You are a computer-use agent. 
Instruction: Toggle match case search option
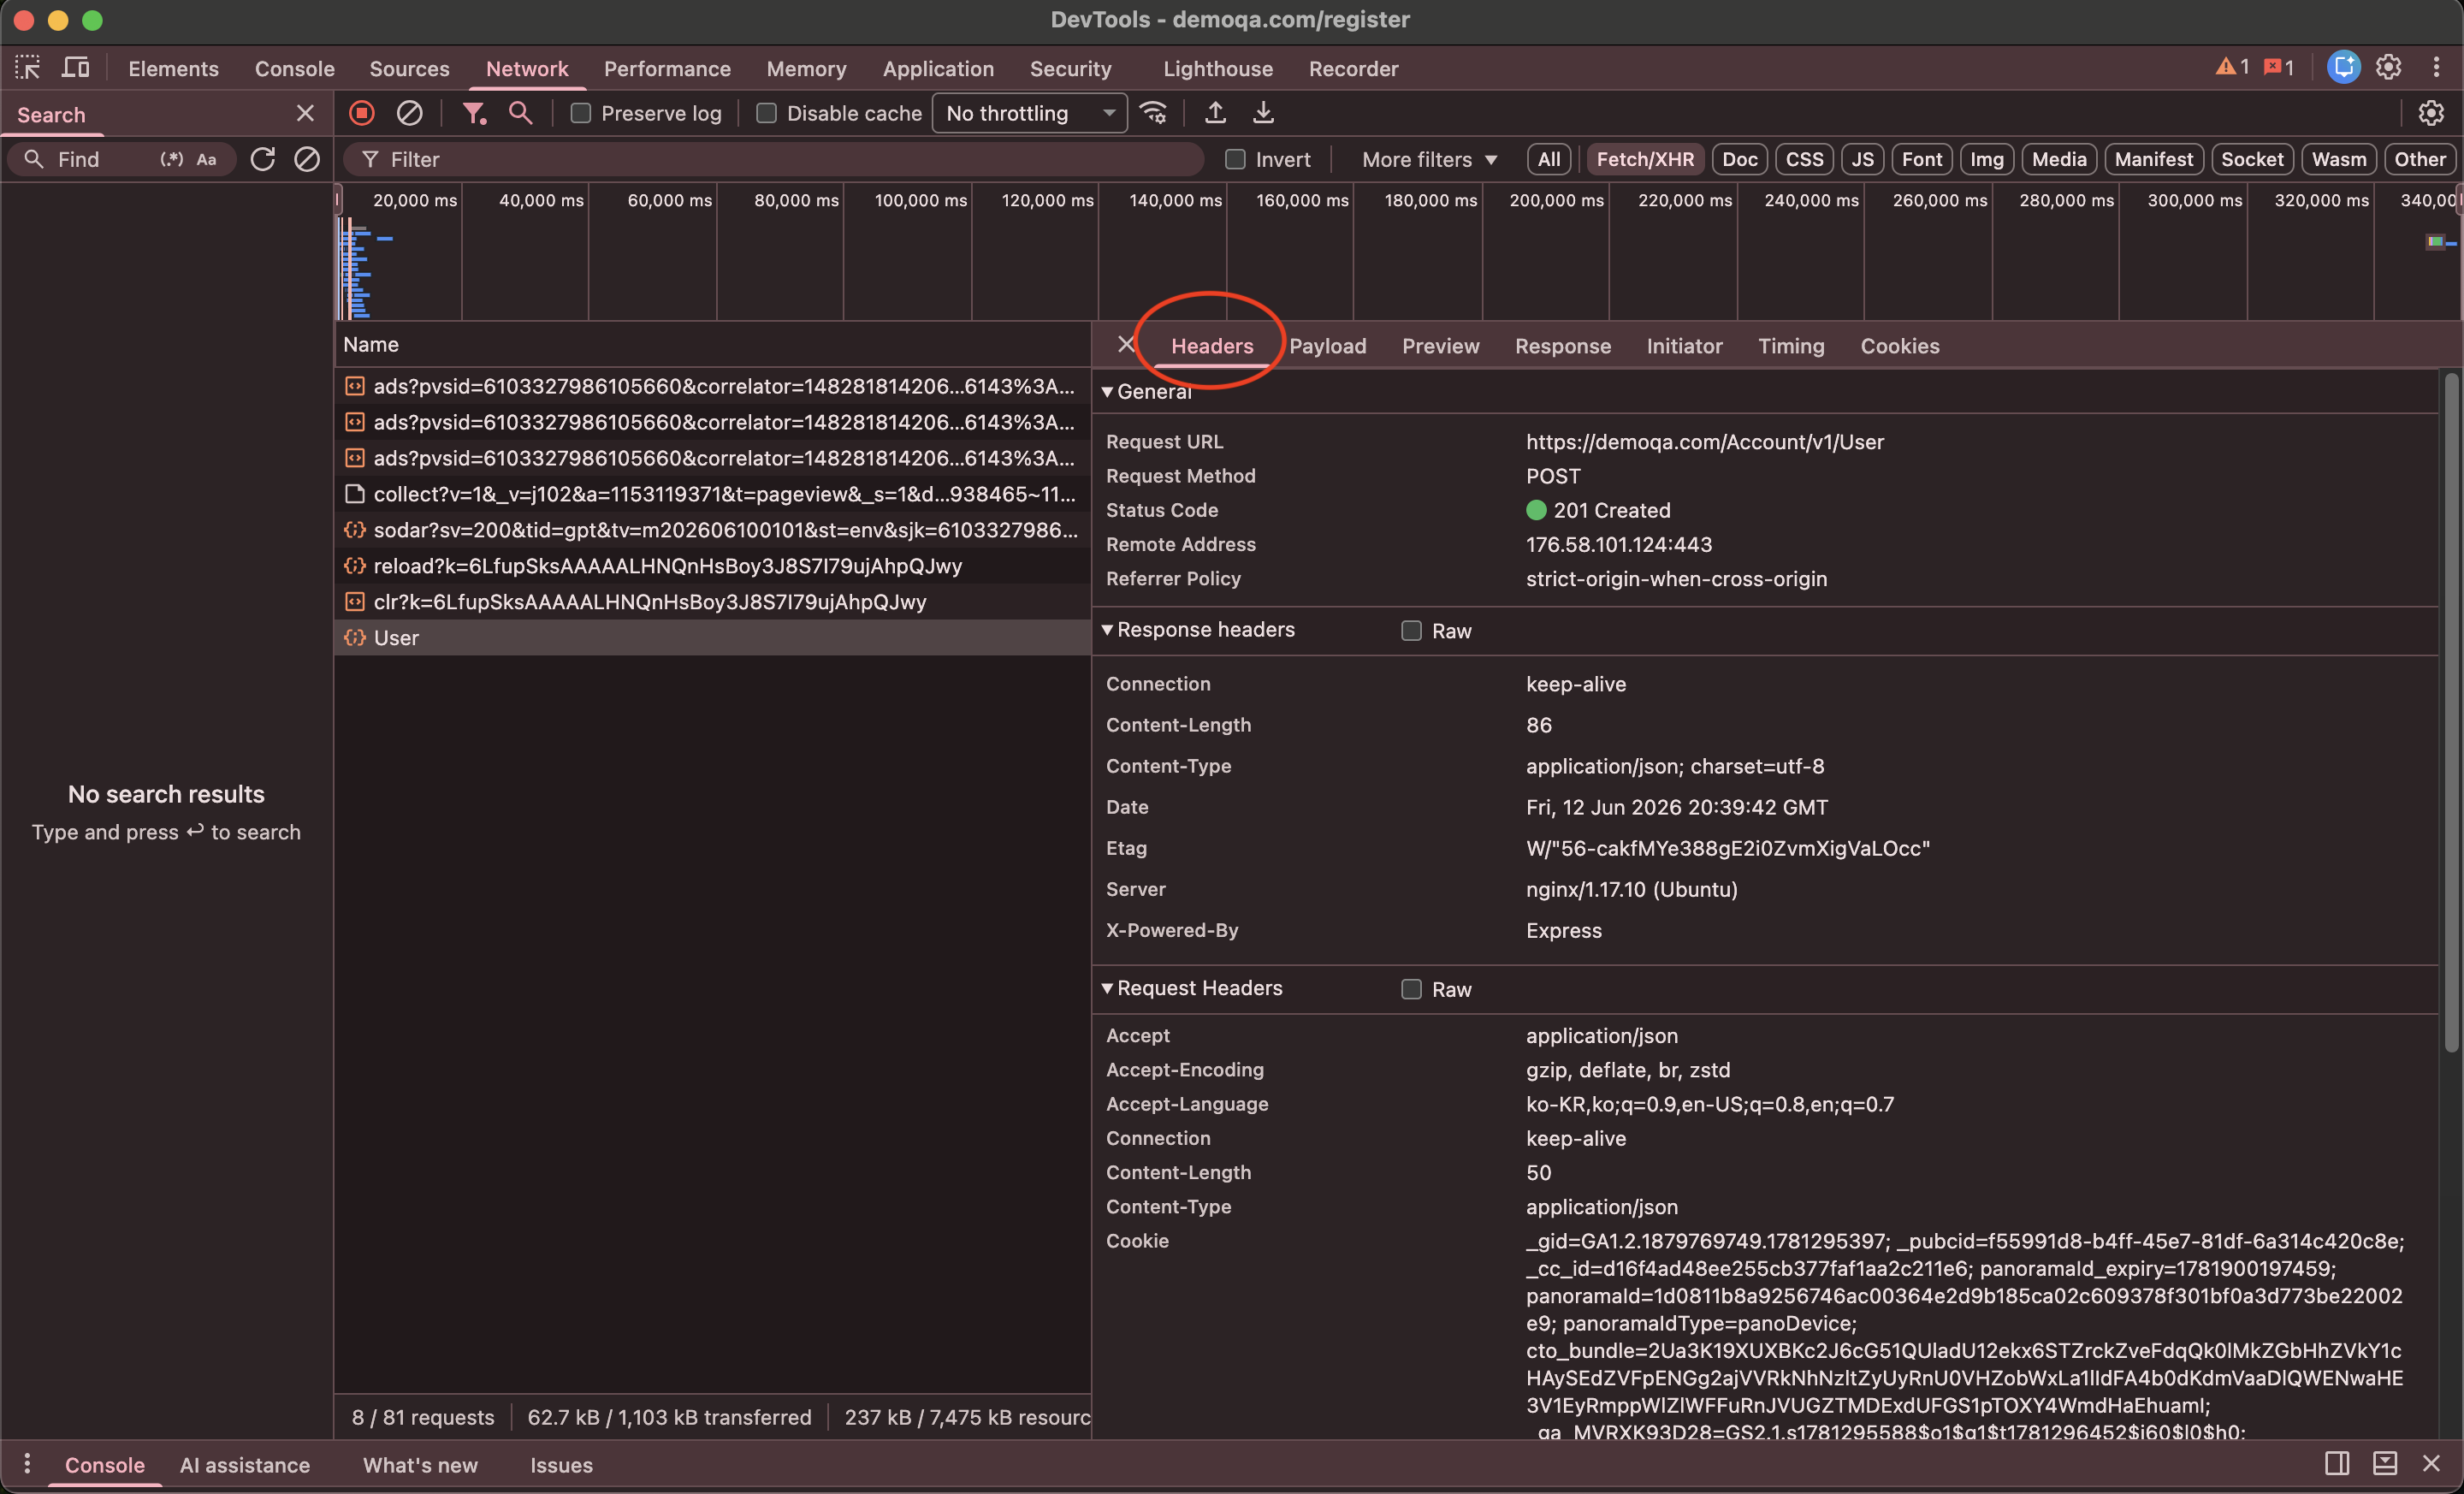point(207,159)
